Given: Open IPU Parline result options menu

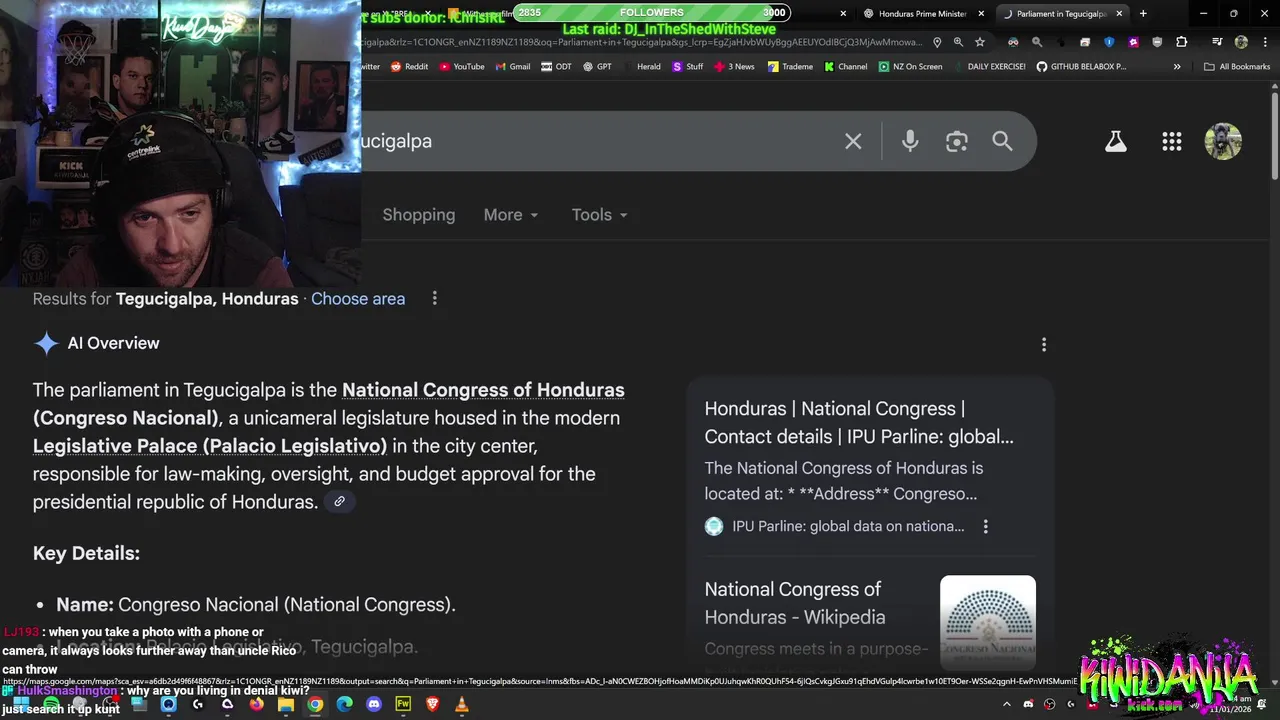Looking at the screenshot, I should (x=986, y=526).
